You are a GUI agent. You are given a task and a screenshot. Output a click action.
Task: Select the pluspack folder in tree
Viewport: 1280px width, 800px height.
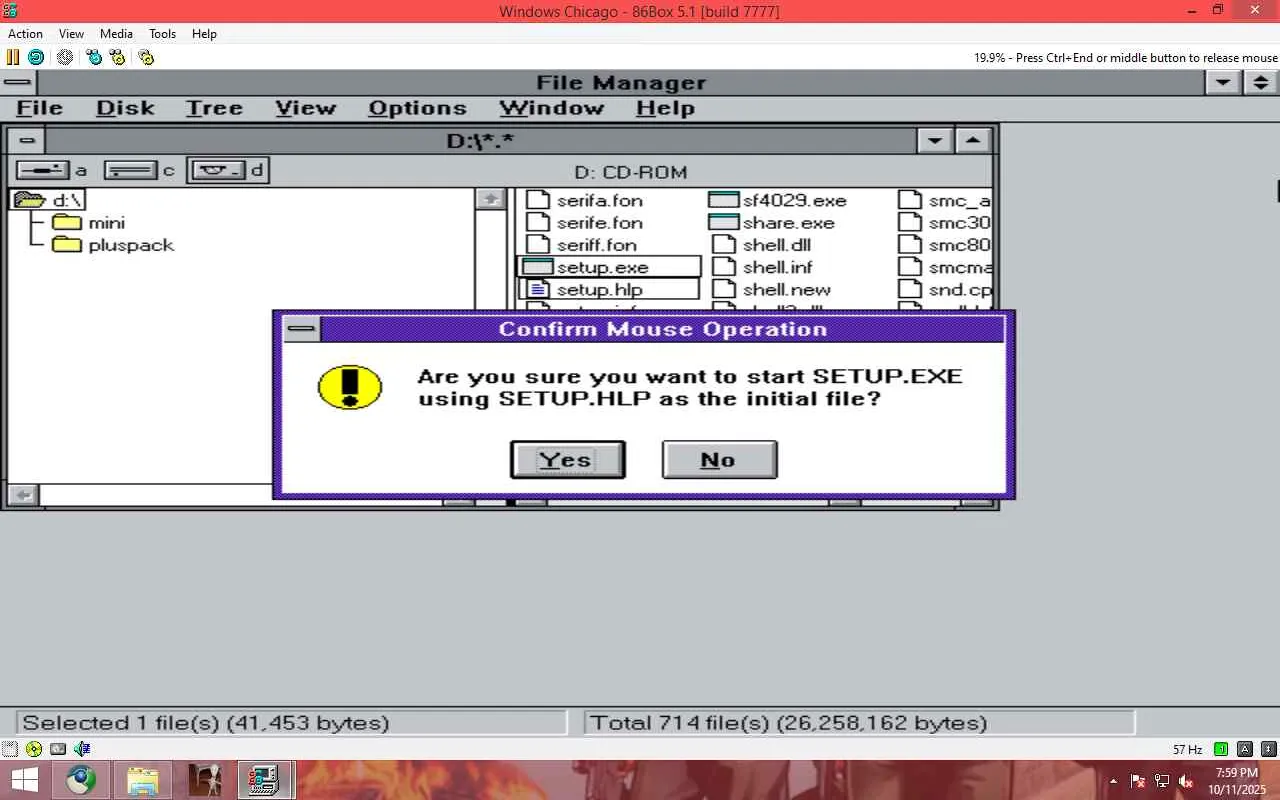click(131, 245)
